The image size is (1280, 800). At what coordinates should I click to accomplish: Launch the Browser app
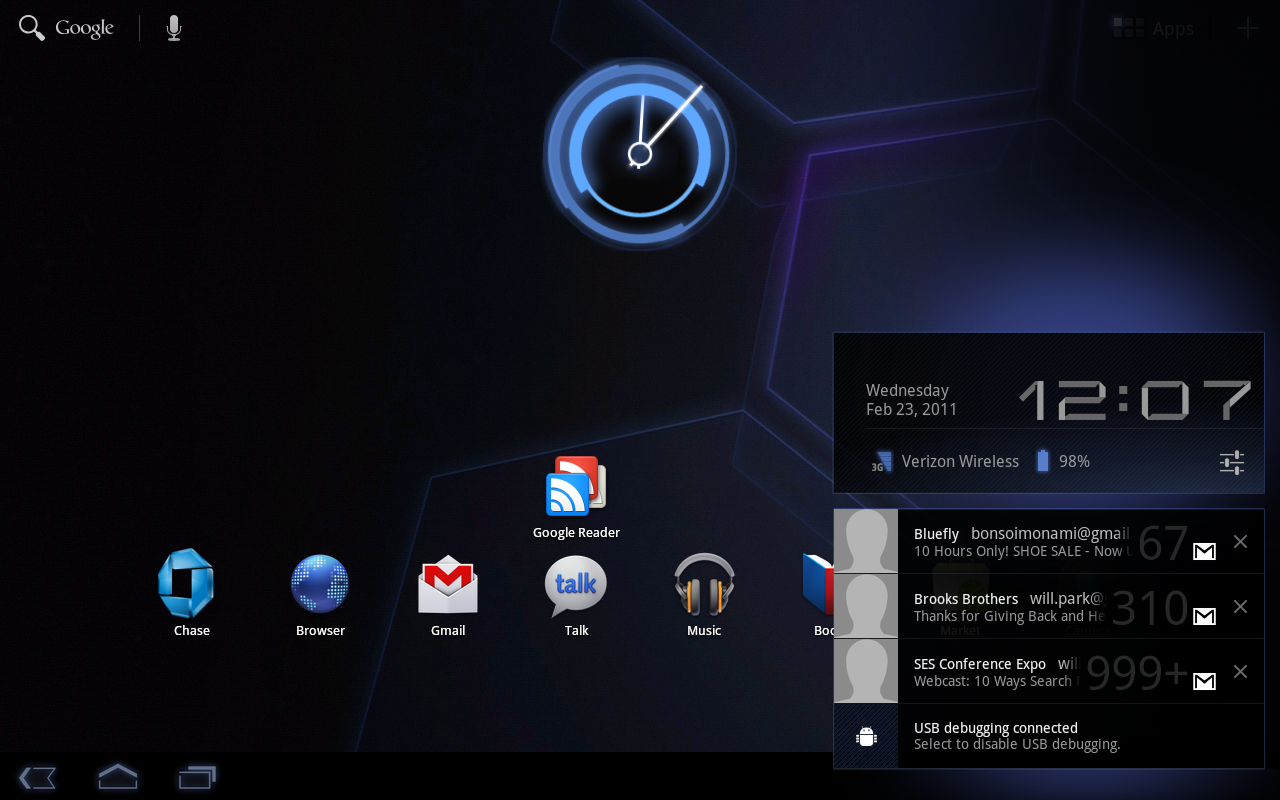pyautogui.click(x=320, y=584)
